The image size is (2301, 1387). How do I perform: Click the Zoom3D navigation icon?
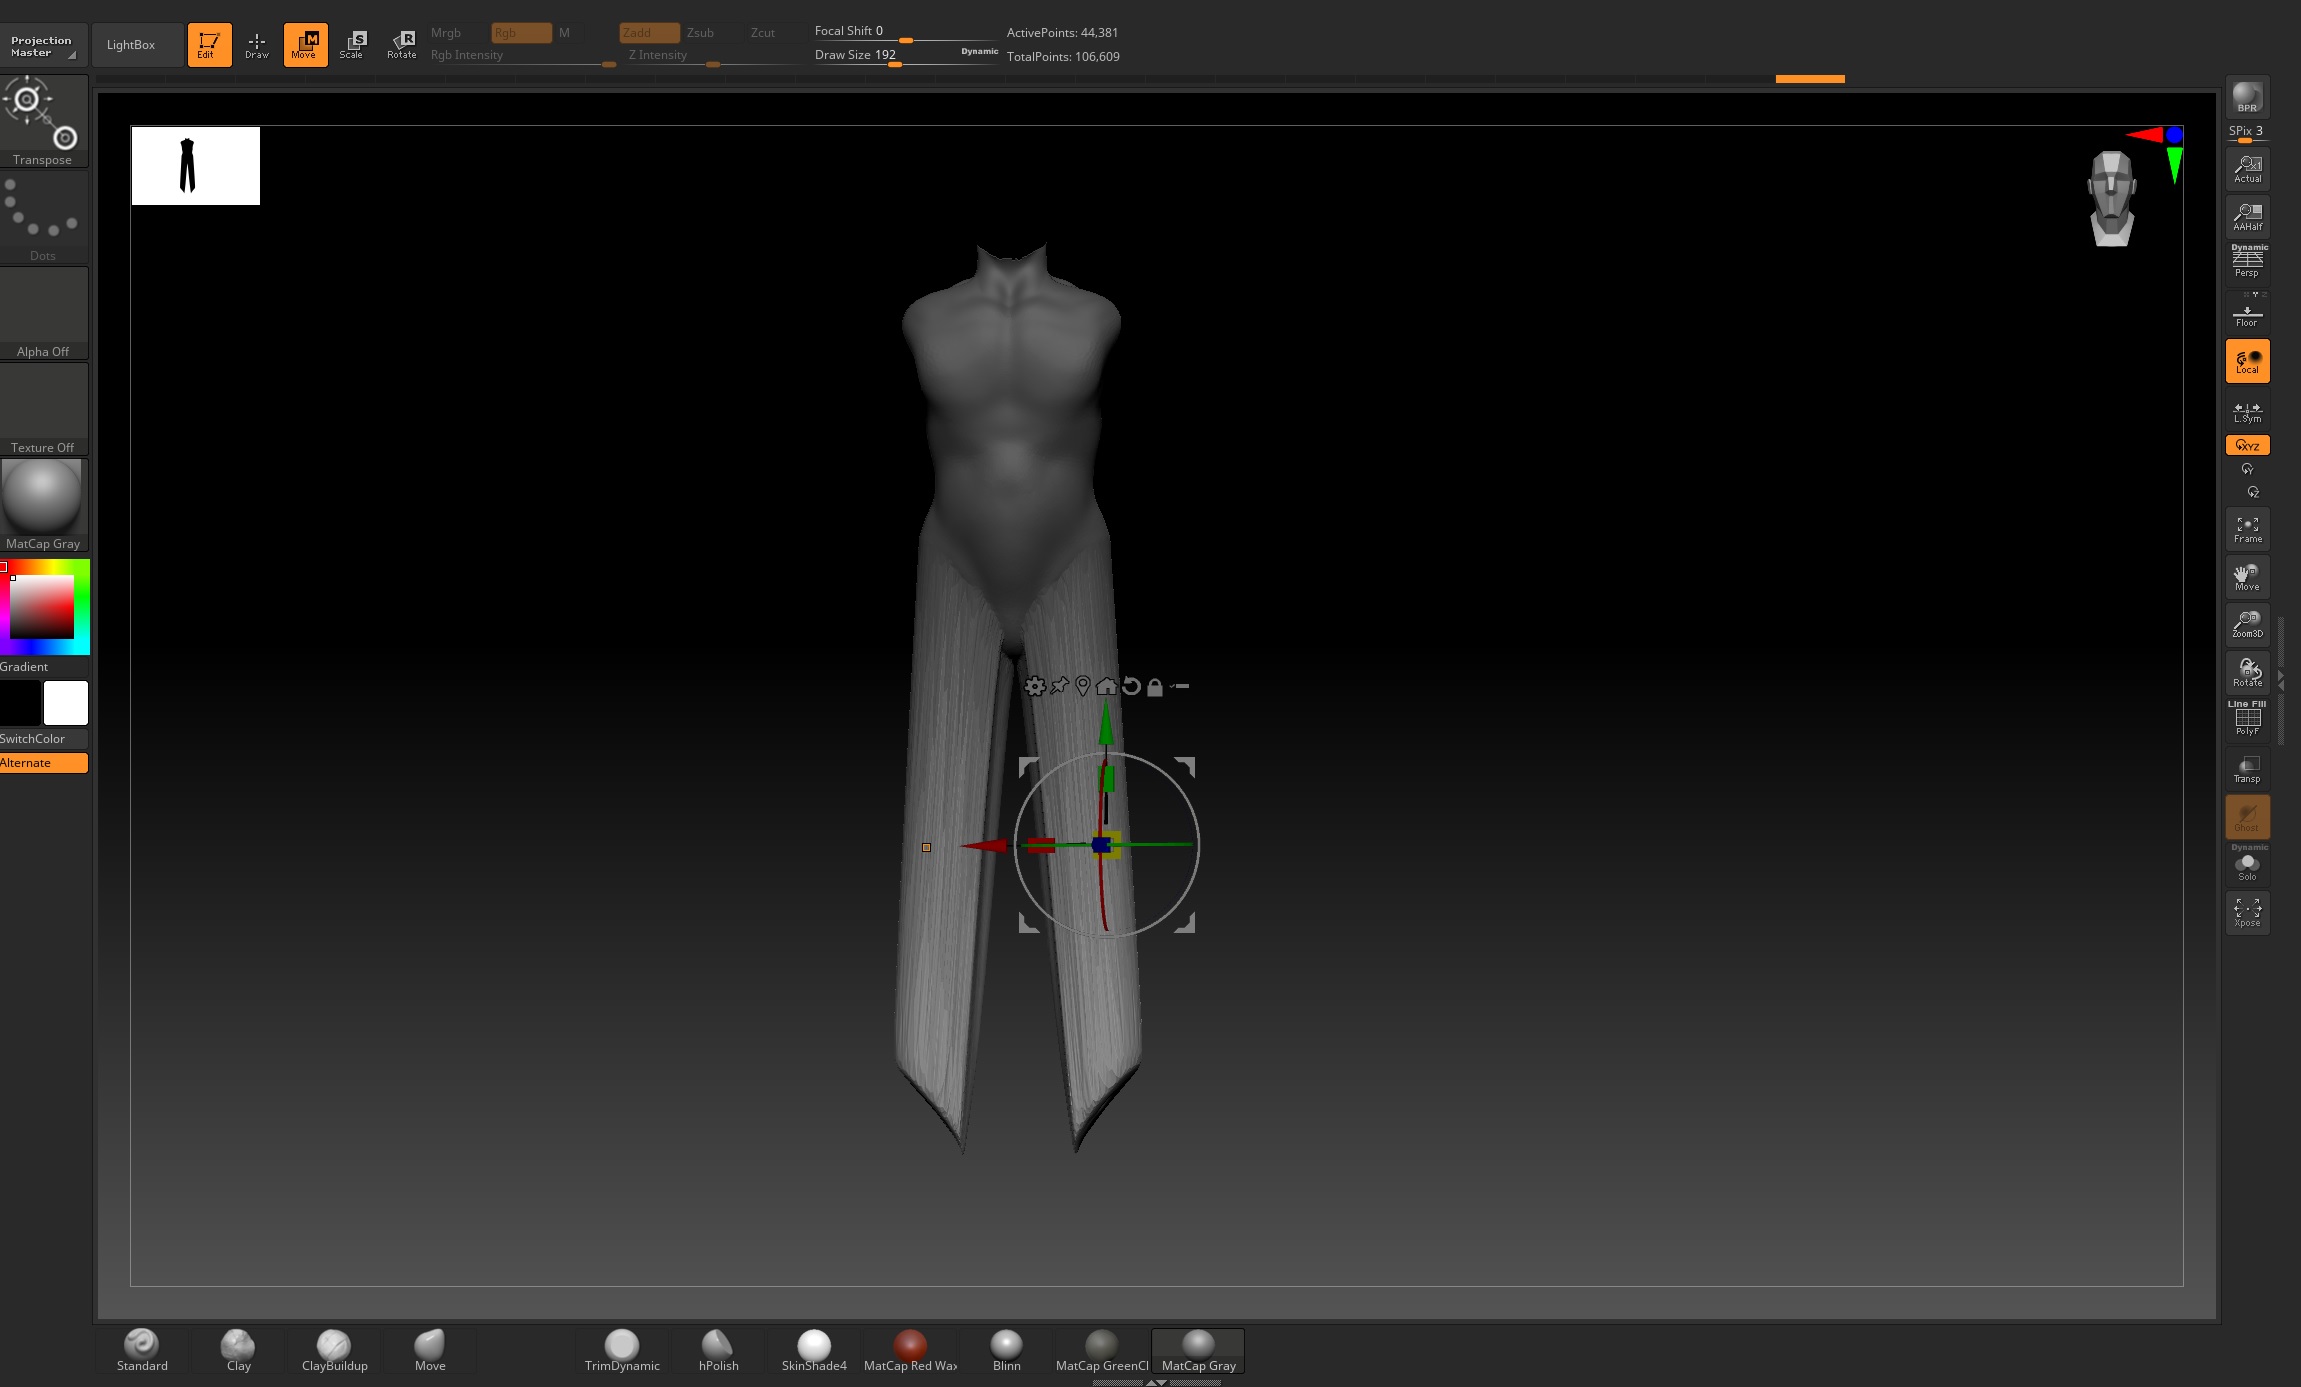tap(2247, 624)
